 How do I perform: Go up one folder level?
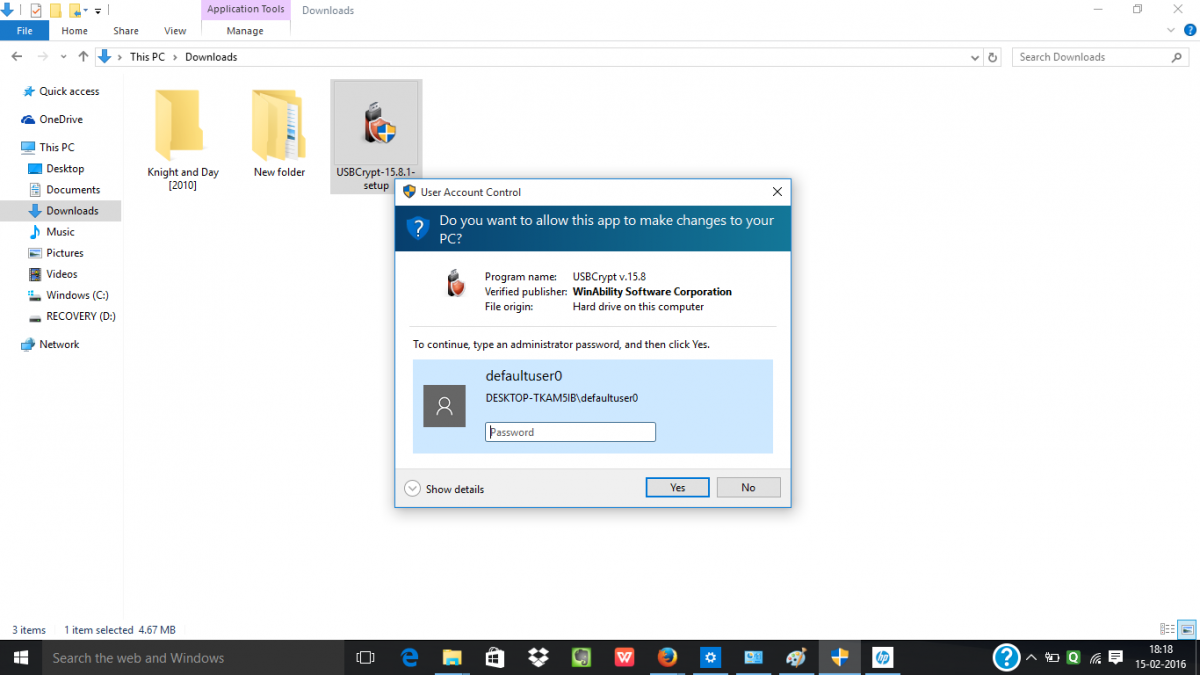coord(83,57)
